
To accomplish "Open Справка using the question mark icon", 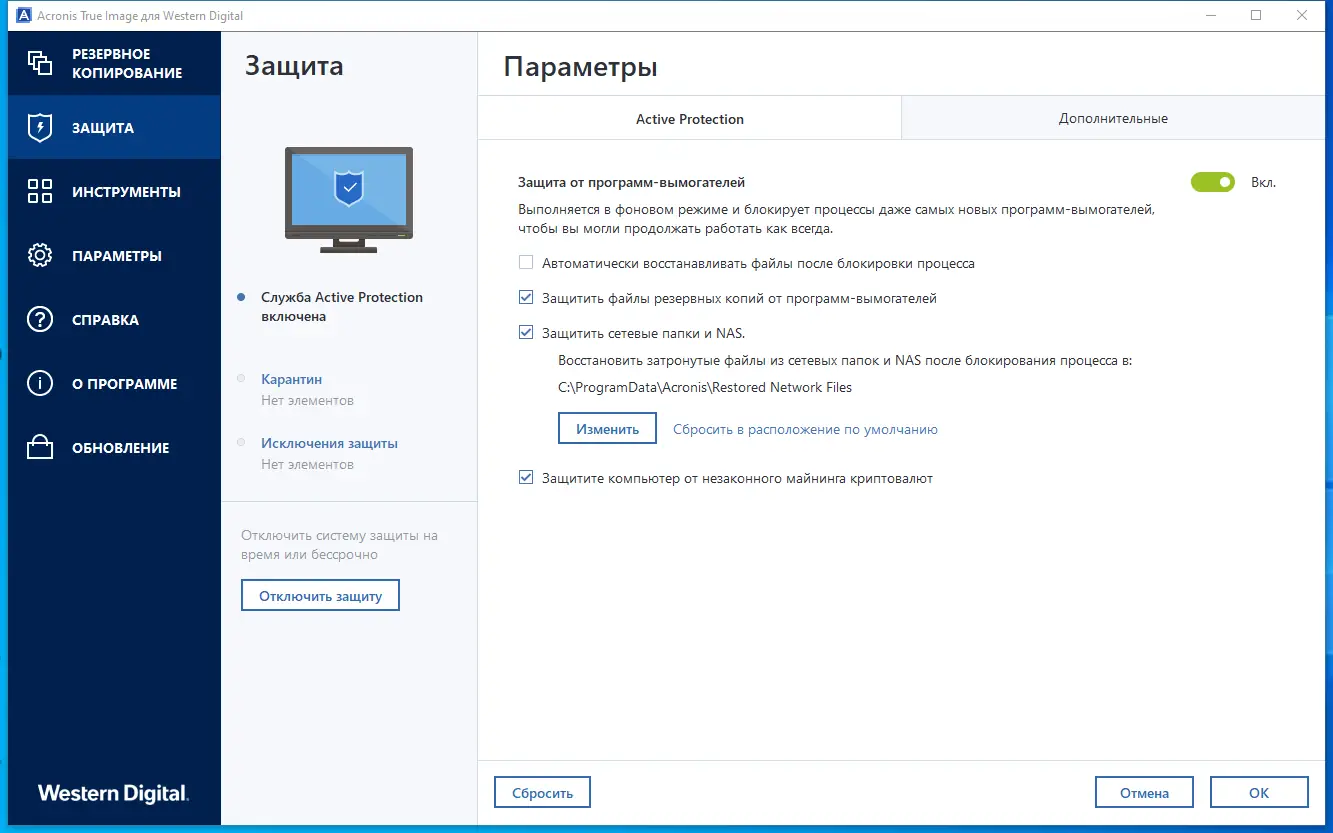I will click(39, 319).
